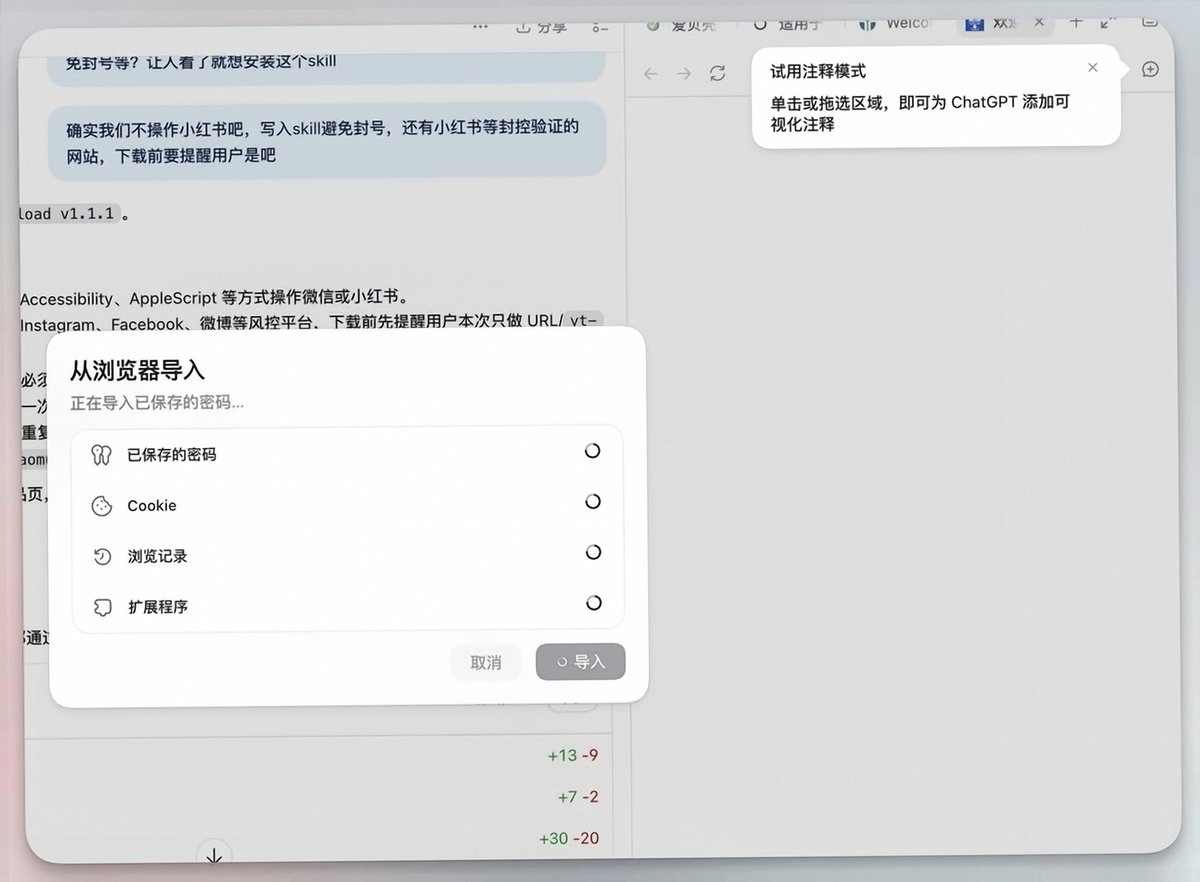Viewport: 1200px width, 882px height.
Task: Reload the page with the refresh icon
Action: [x=717, y=73]
